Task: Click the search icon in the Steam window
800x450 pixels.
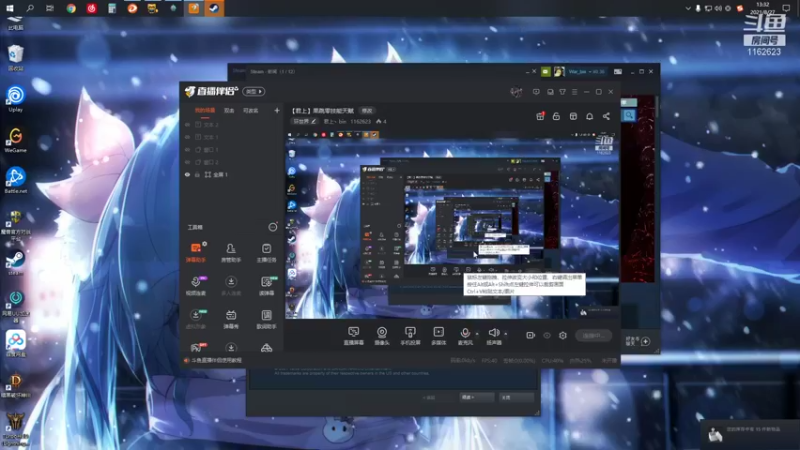Action: pos(629,115)
